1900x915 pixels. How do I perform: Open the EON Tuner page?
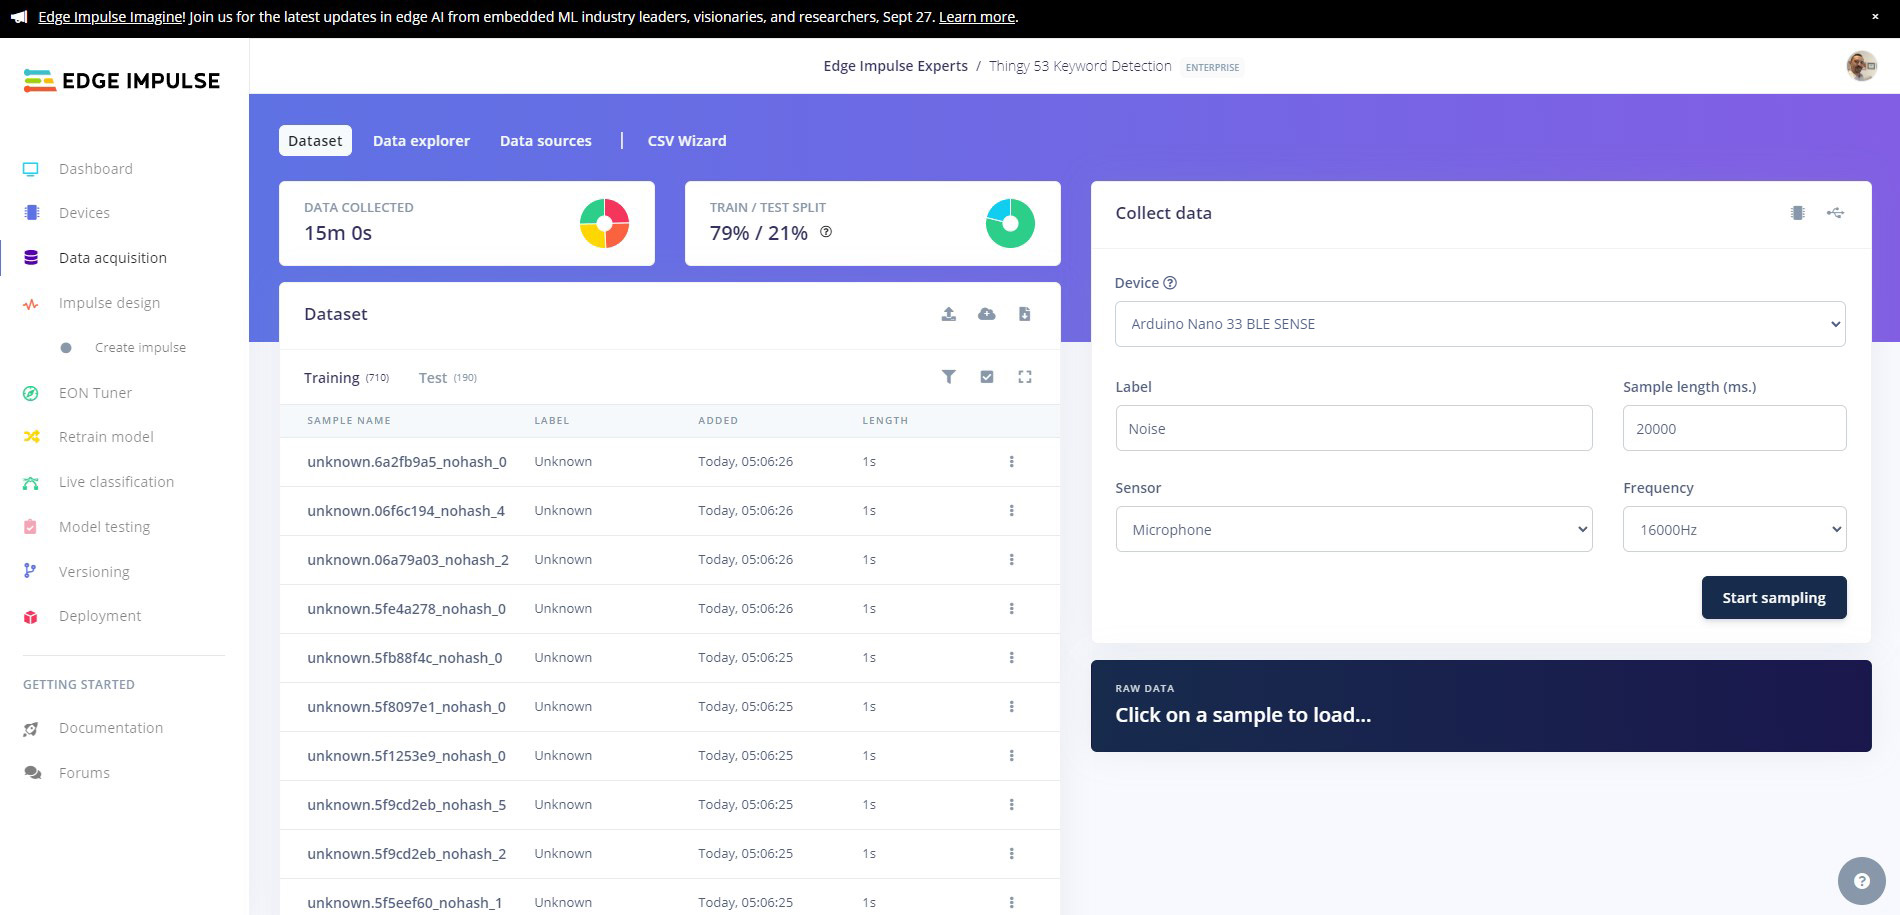pyautogui.click(x=95, y=393)
